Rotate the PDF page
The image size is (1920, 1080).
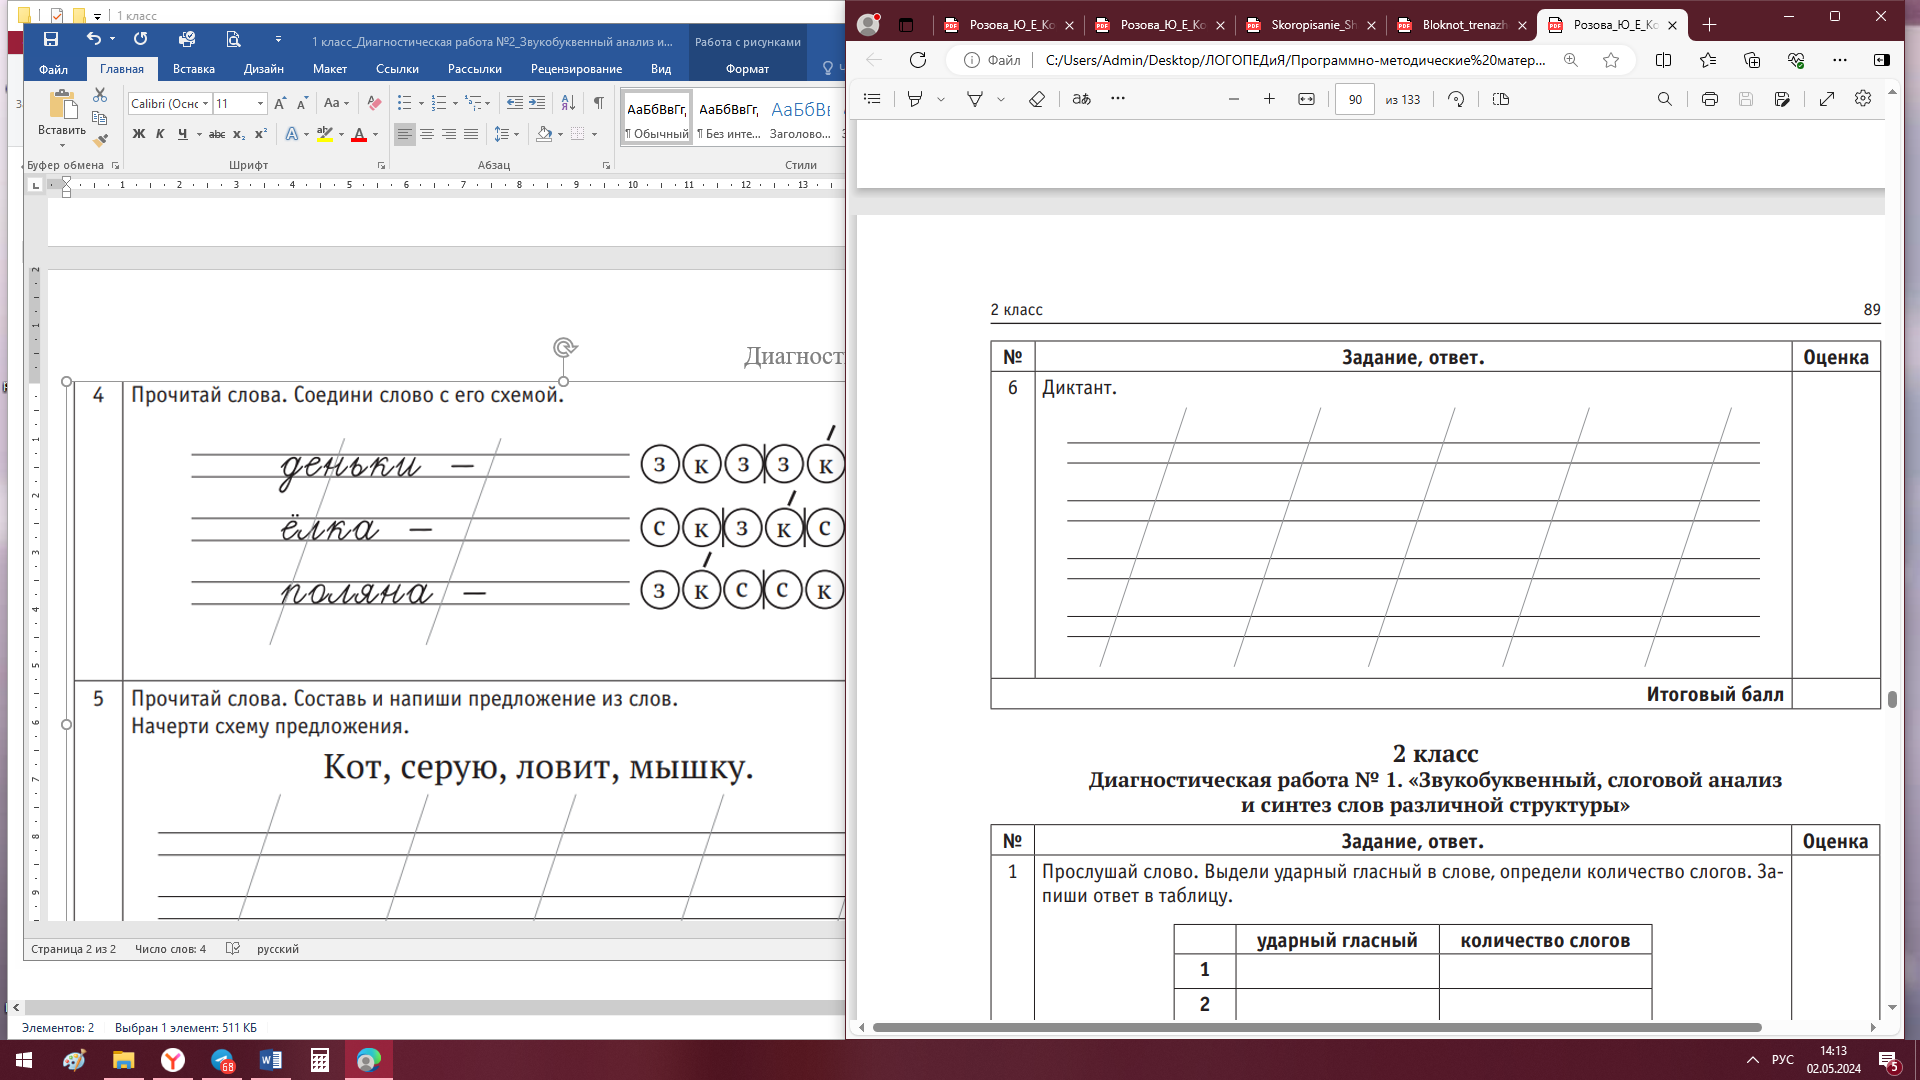1456,99
